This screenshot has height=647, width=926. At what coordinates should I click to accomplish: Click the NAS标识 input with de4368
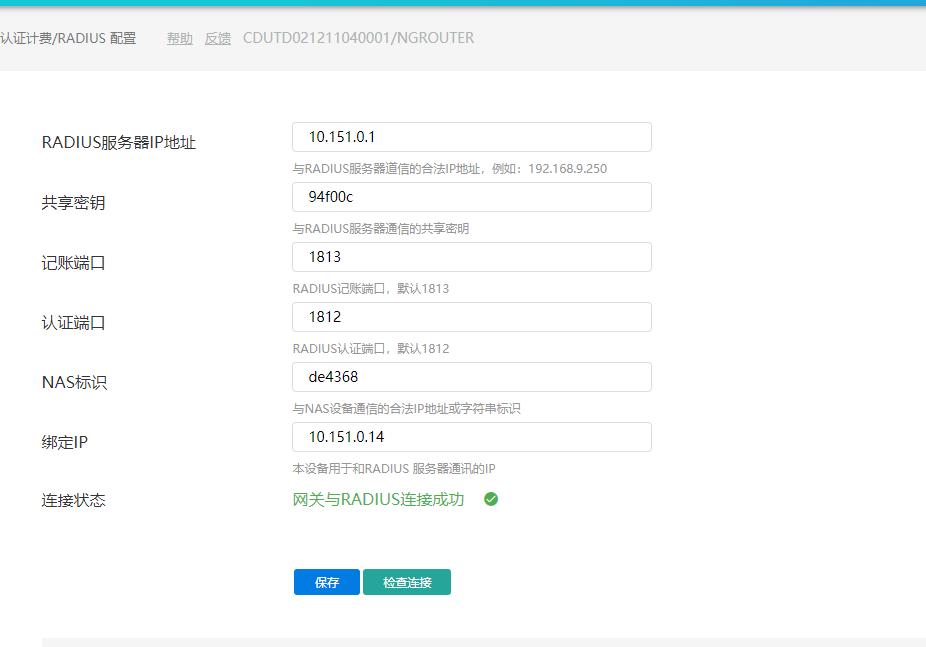472,377
